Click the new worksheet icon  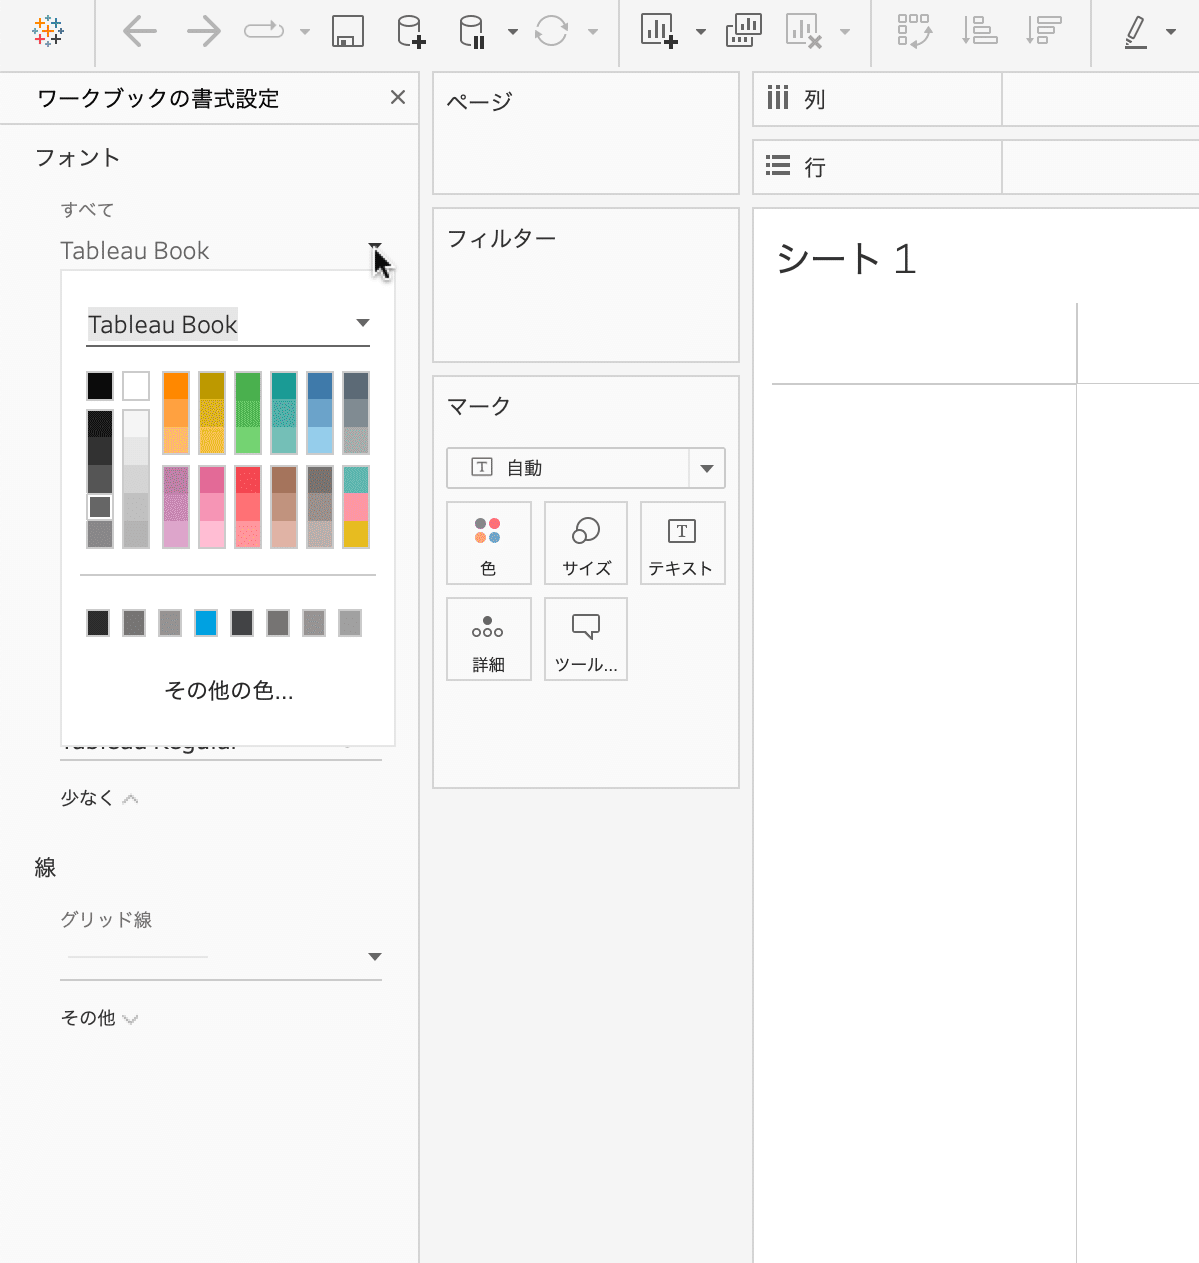659,31
